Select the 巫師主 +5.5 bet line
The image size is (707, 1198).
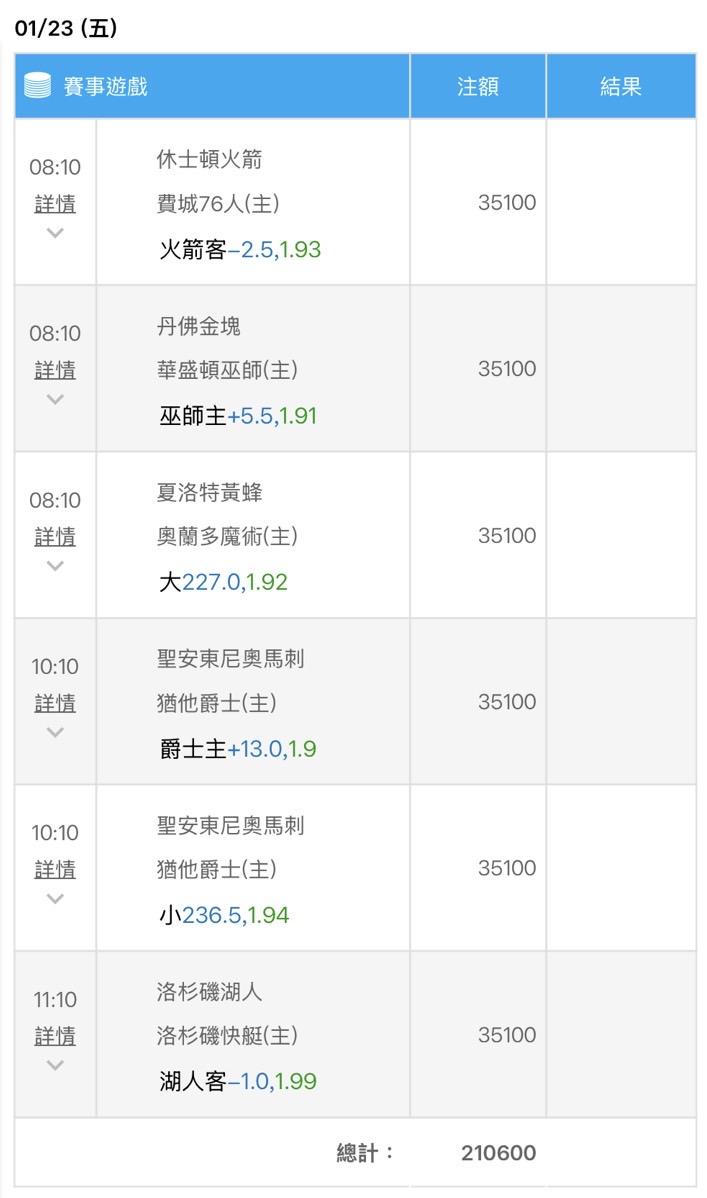[238, 416]
